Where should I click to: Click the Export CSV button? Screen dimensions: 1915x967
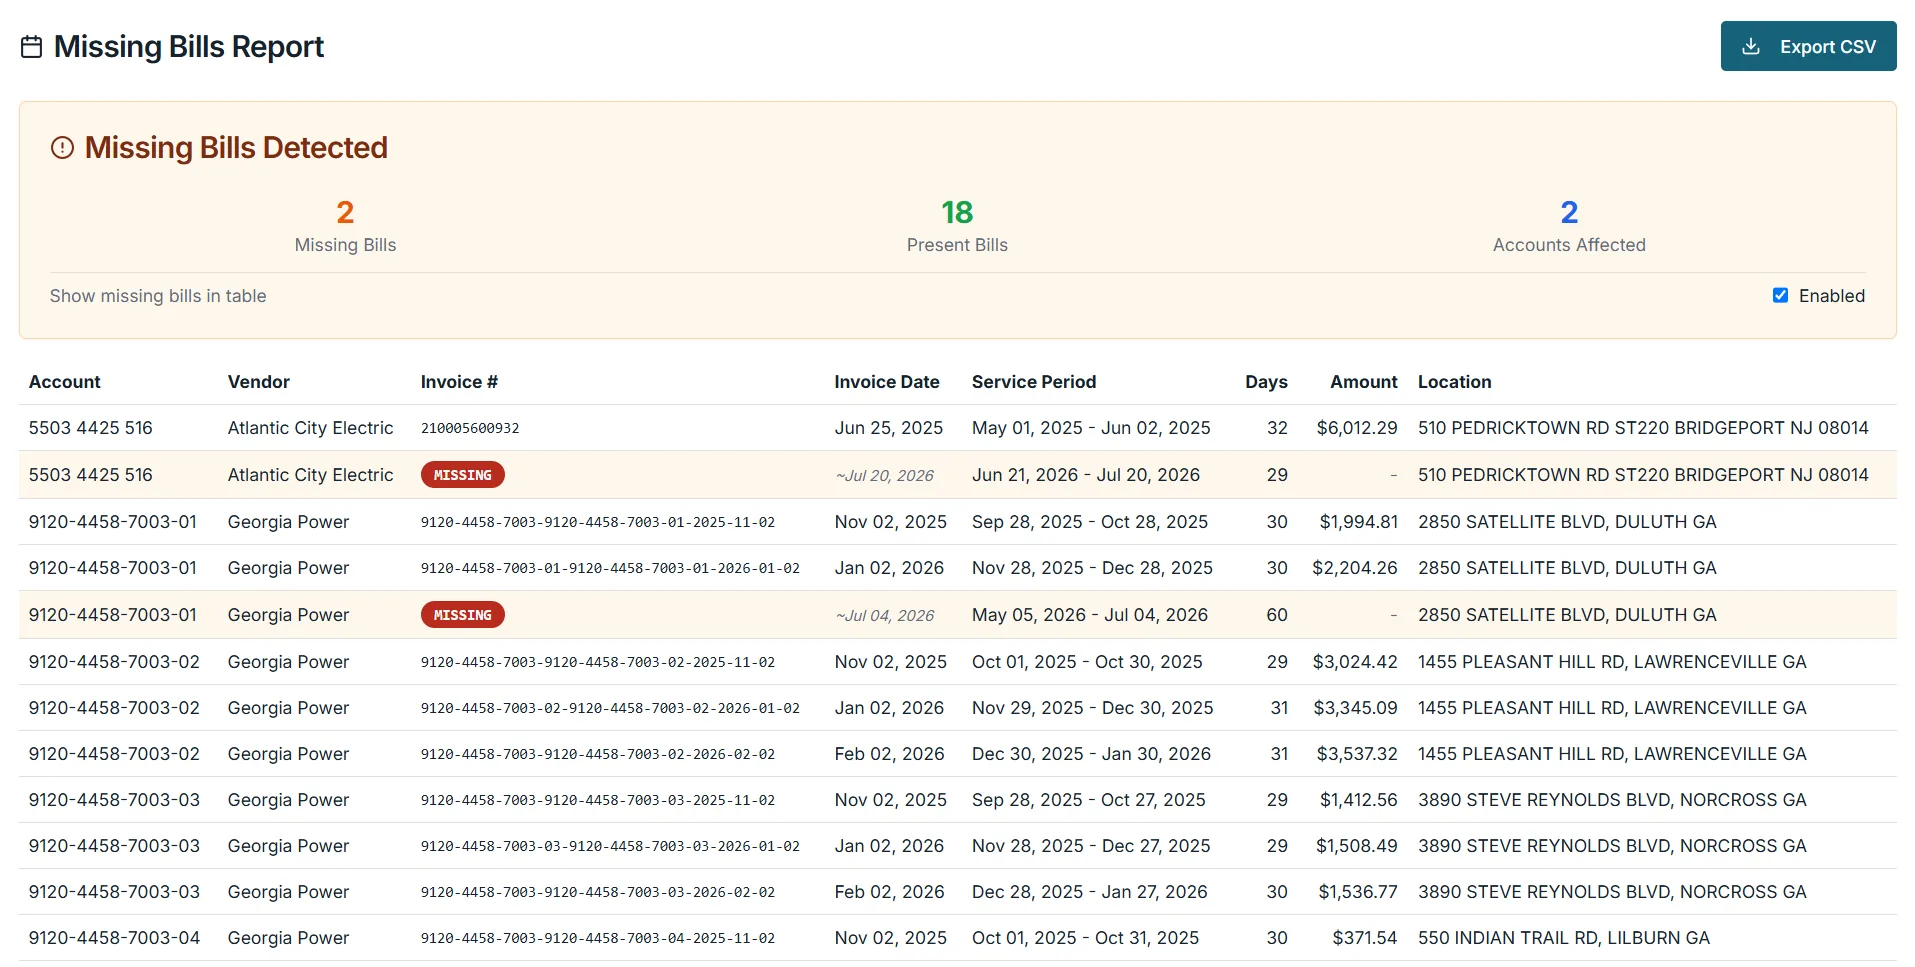point(1808,46)
